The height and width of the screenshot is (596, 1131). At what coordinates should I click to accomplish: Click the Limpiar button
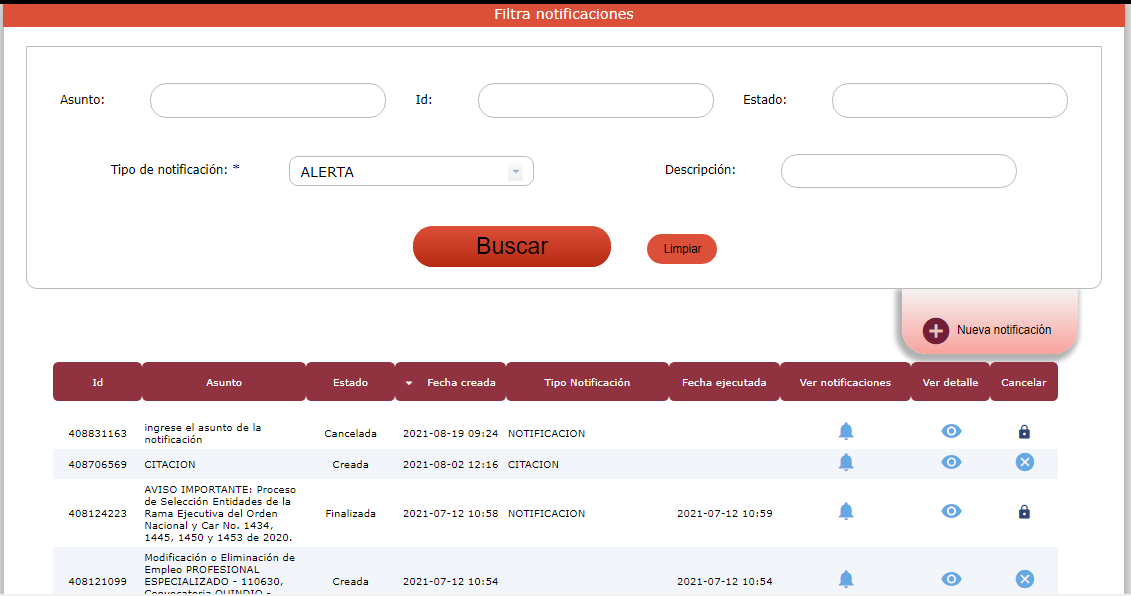click(682, 249)
